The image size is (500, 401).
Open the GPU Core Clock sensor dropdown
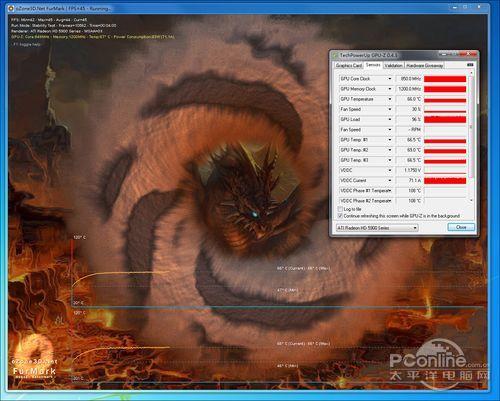tap(389, 79)
